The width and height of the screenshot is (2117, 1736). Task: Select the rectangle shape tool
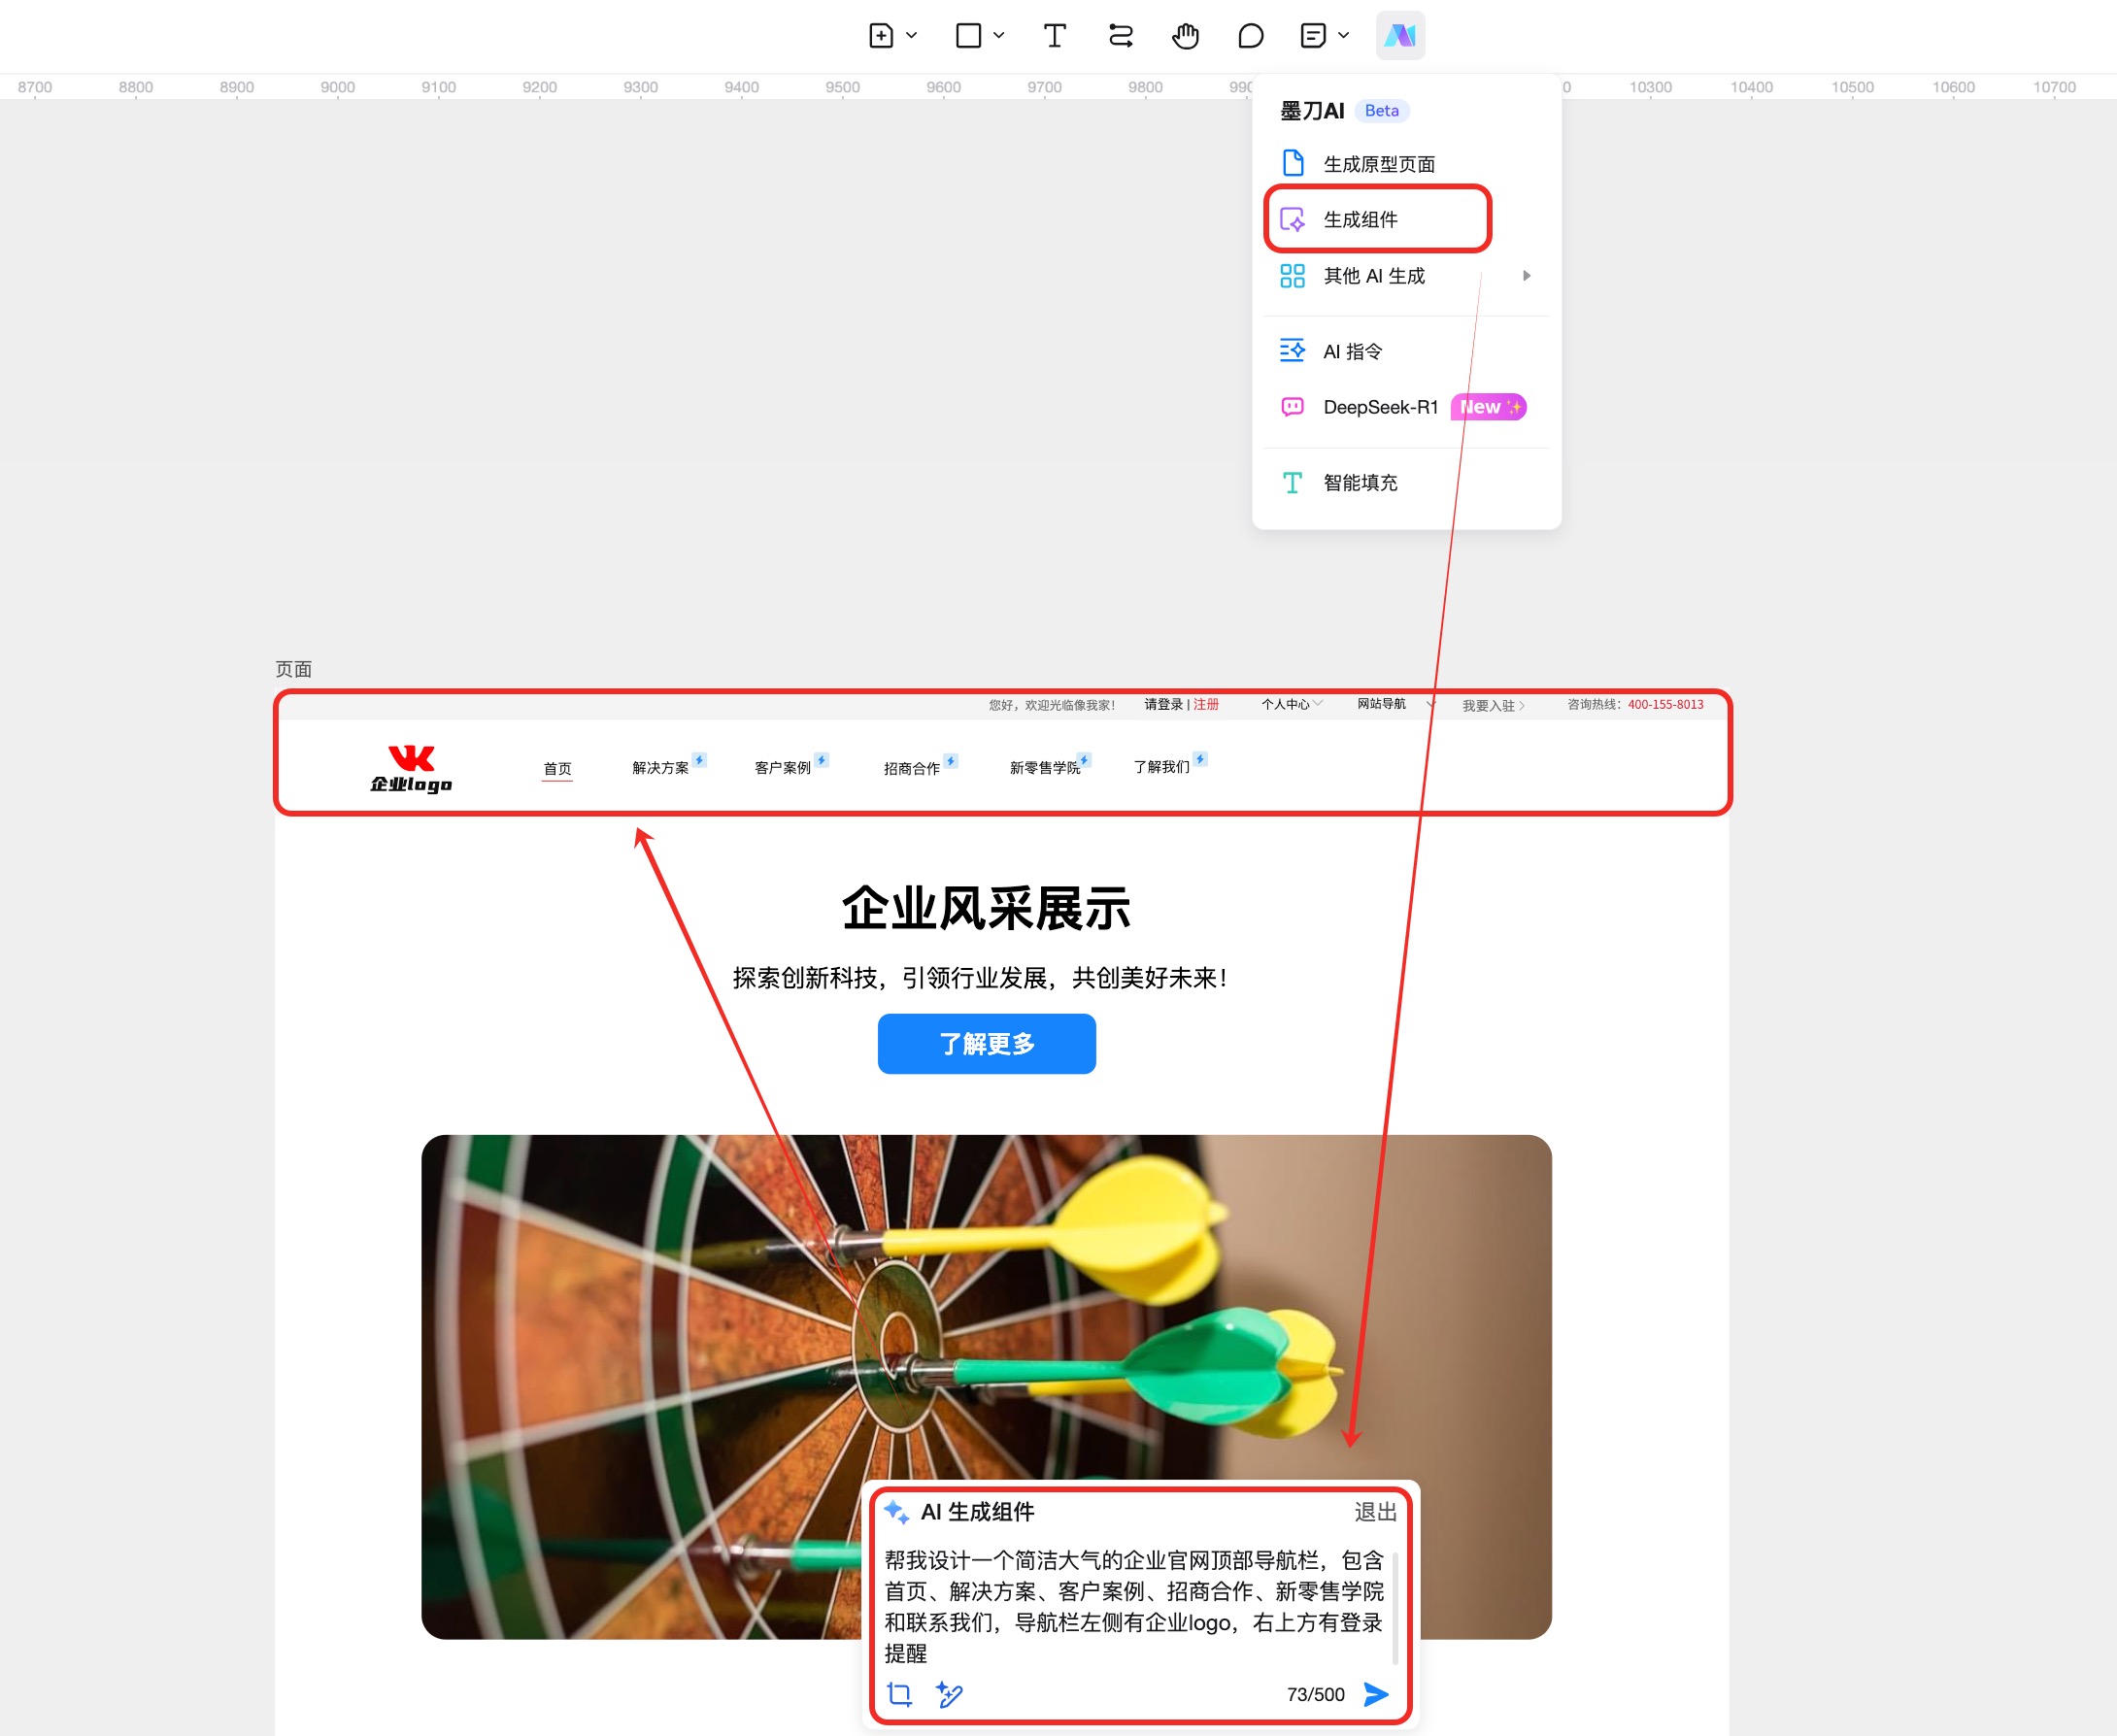968,36
